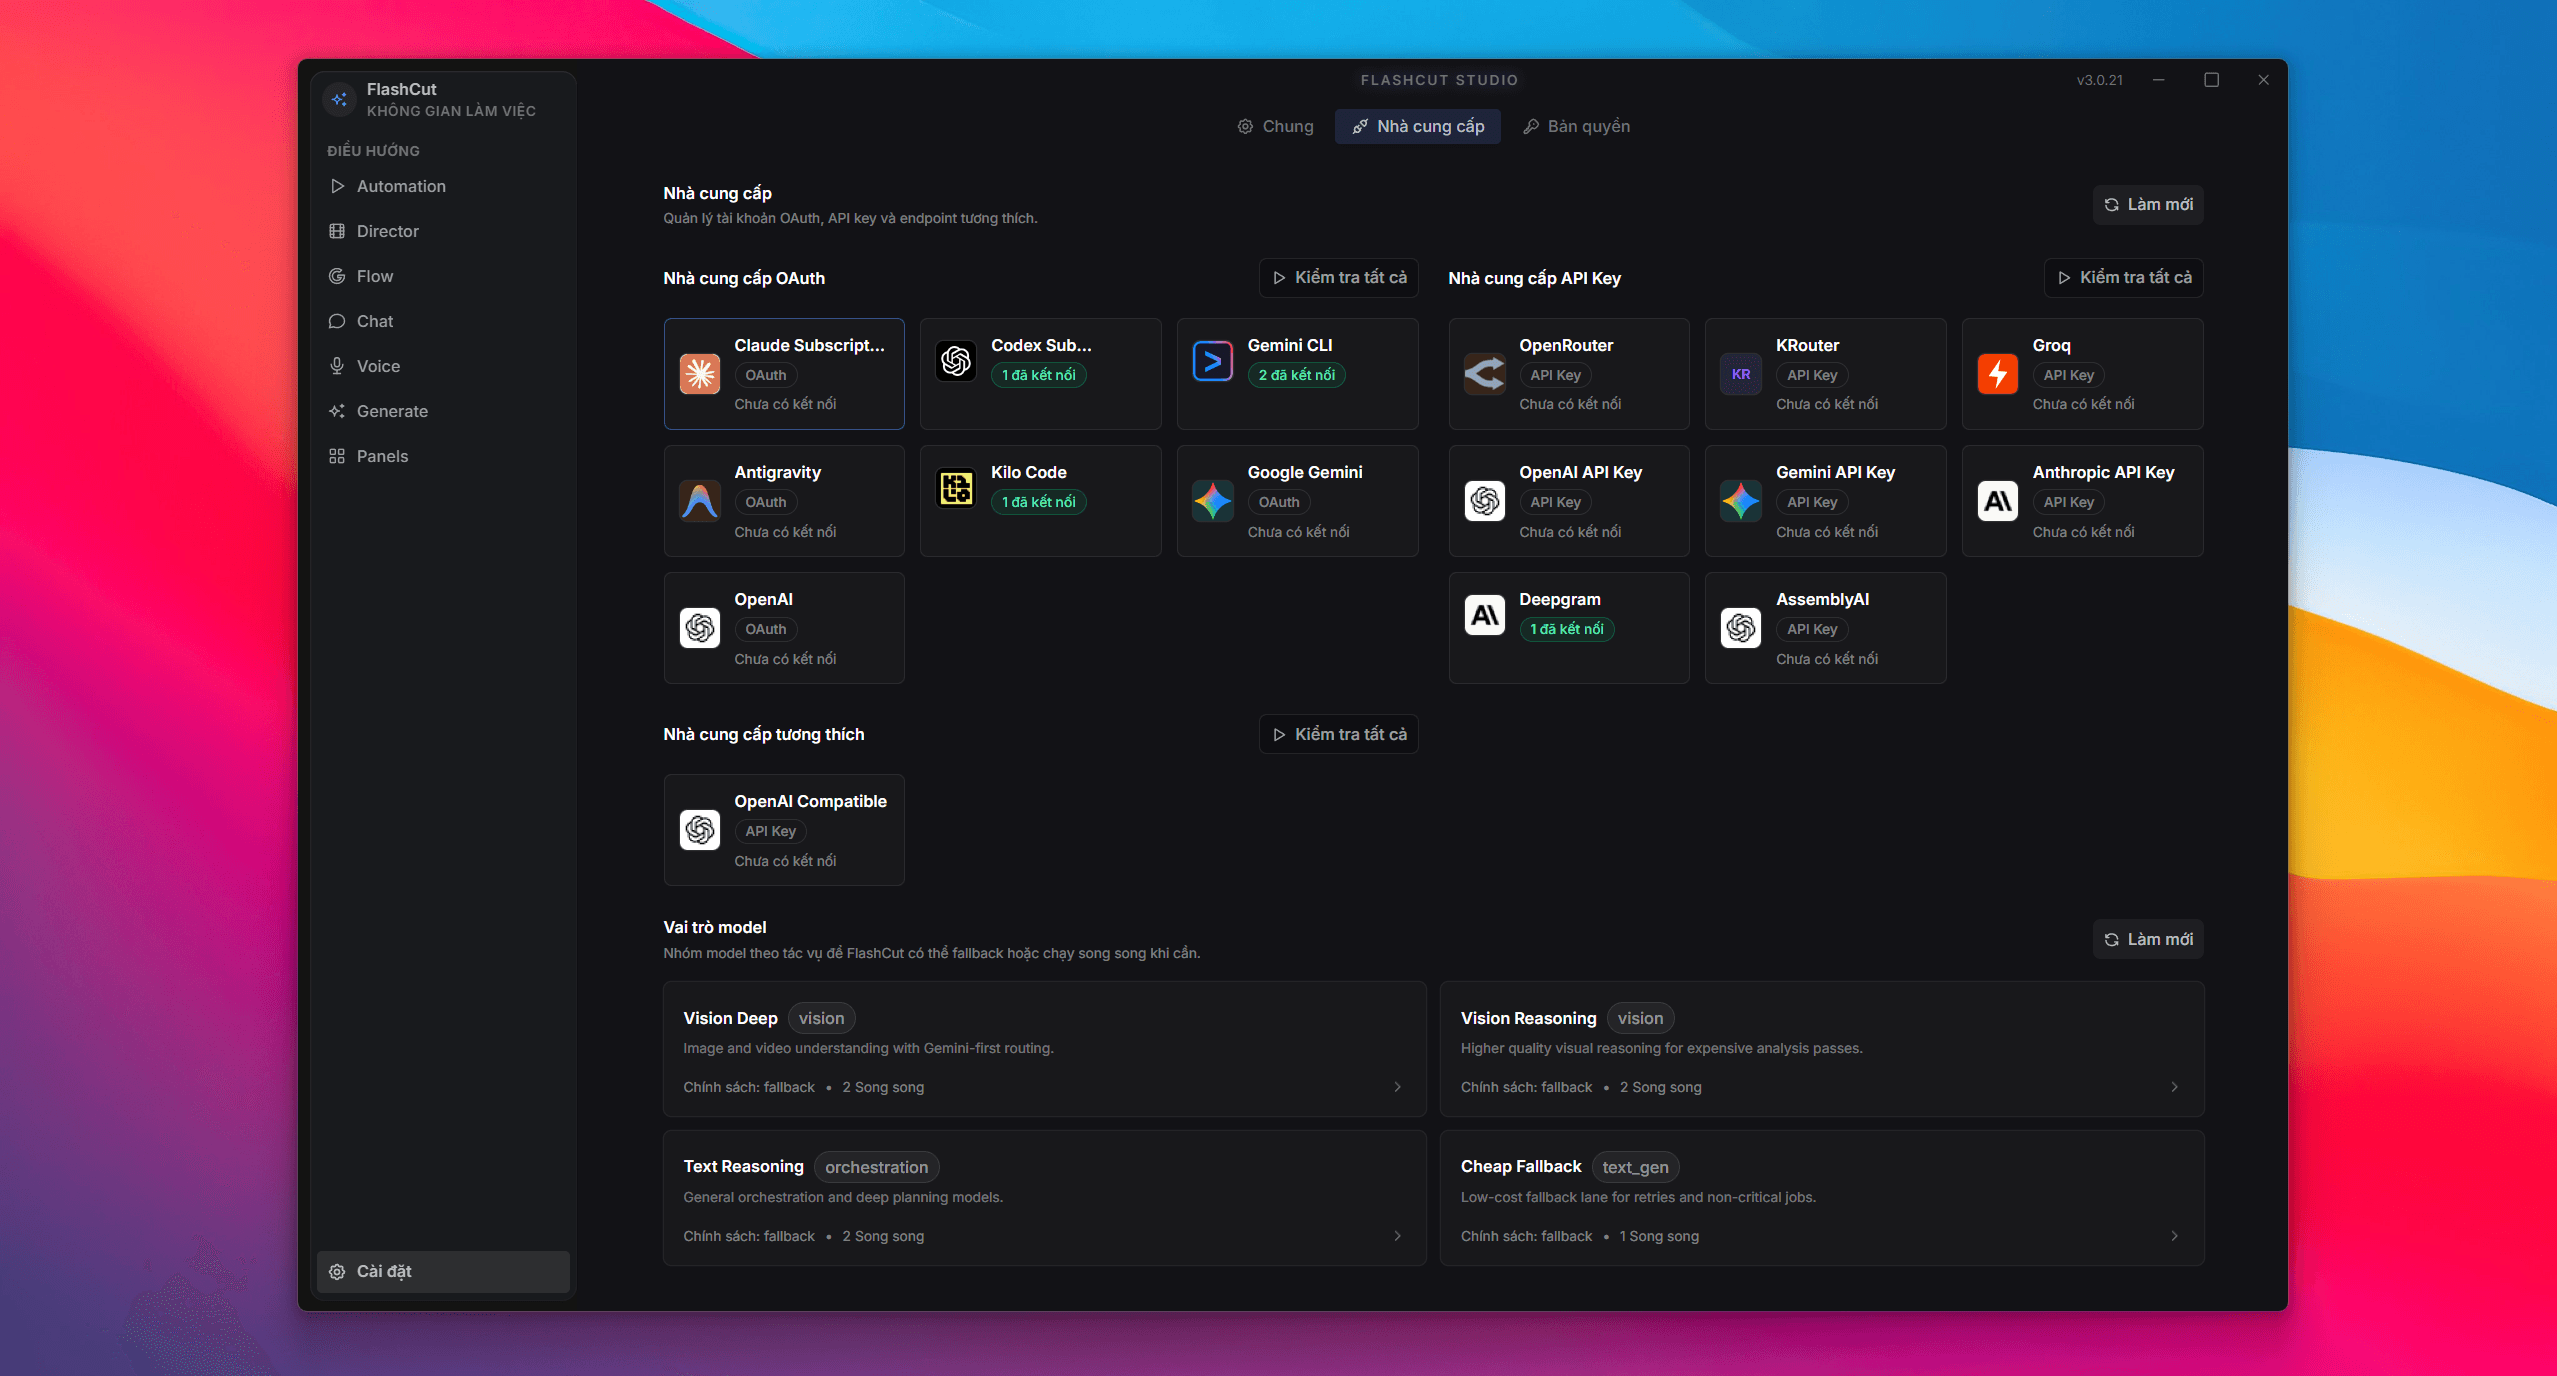
Task: Click the Director film icon in sidebar
Action: click(x=337, y=231)
